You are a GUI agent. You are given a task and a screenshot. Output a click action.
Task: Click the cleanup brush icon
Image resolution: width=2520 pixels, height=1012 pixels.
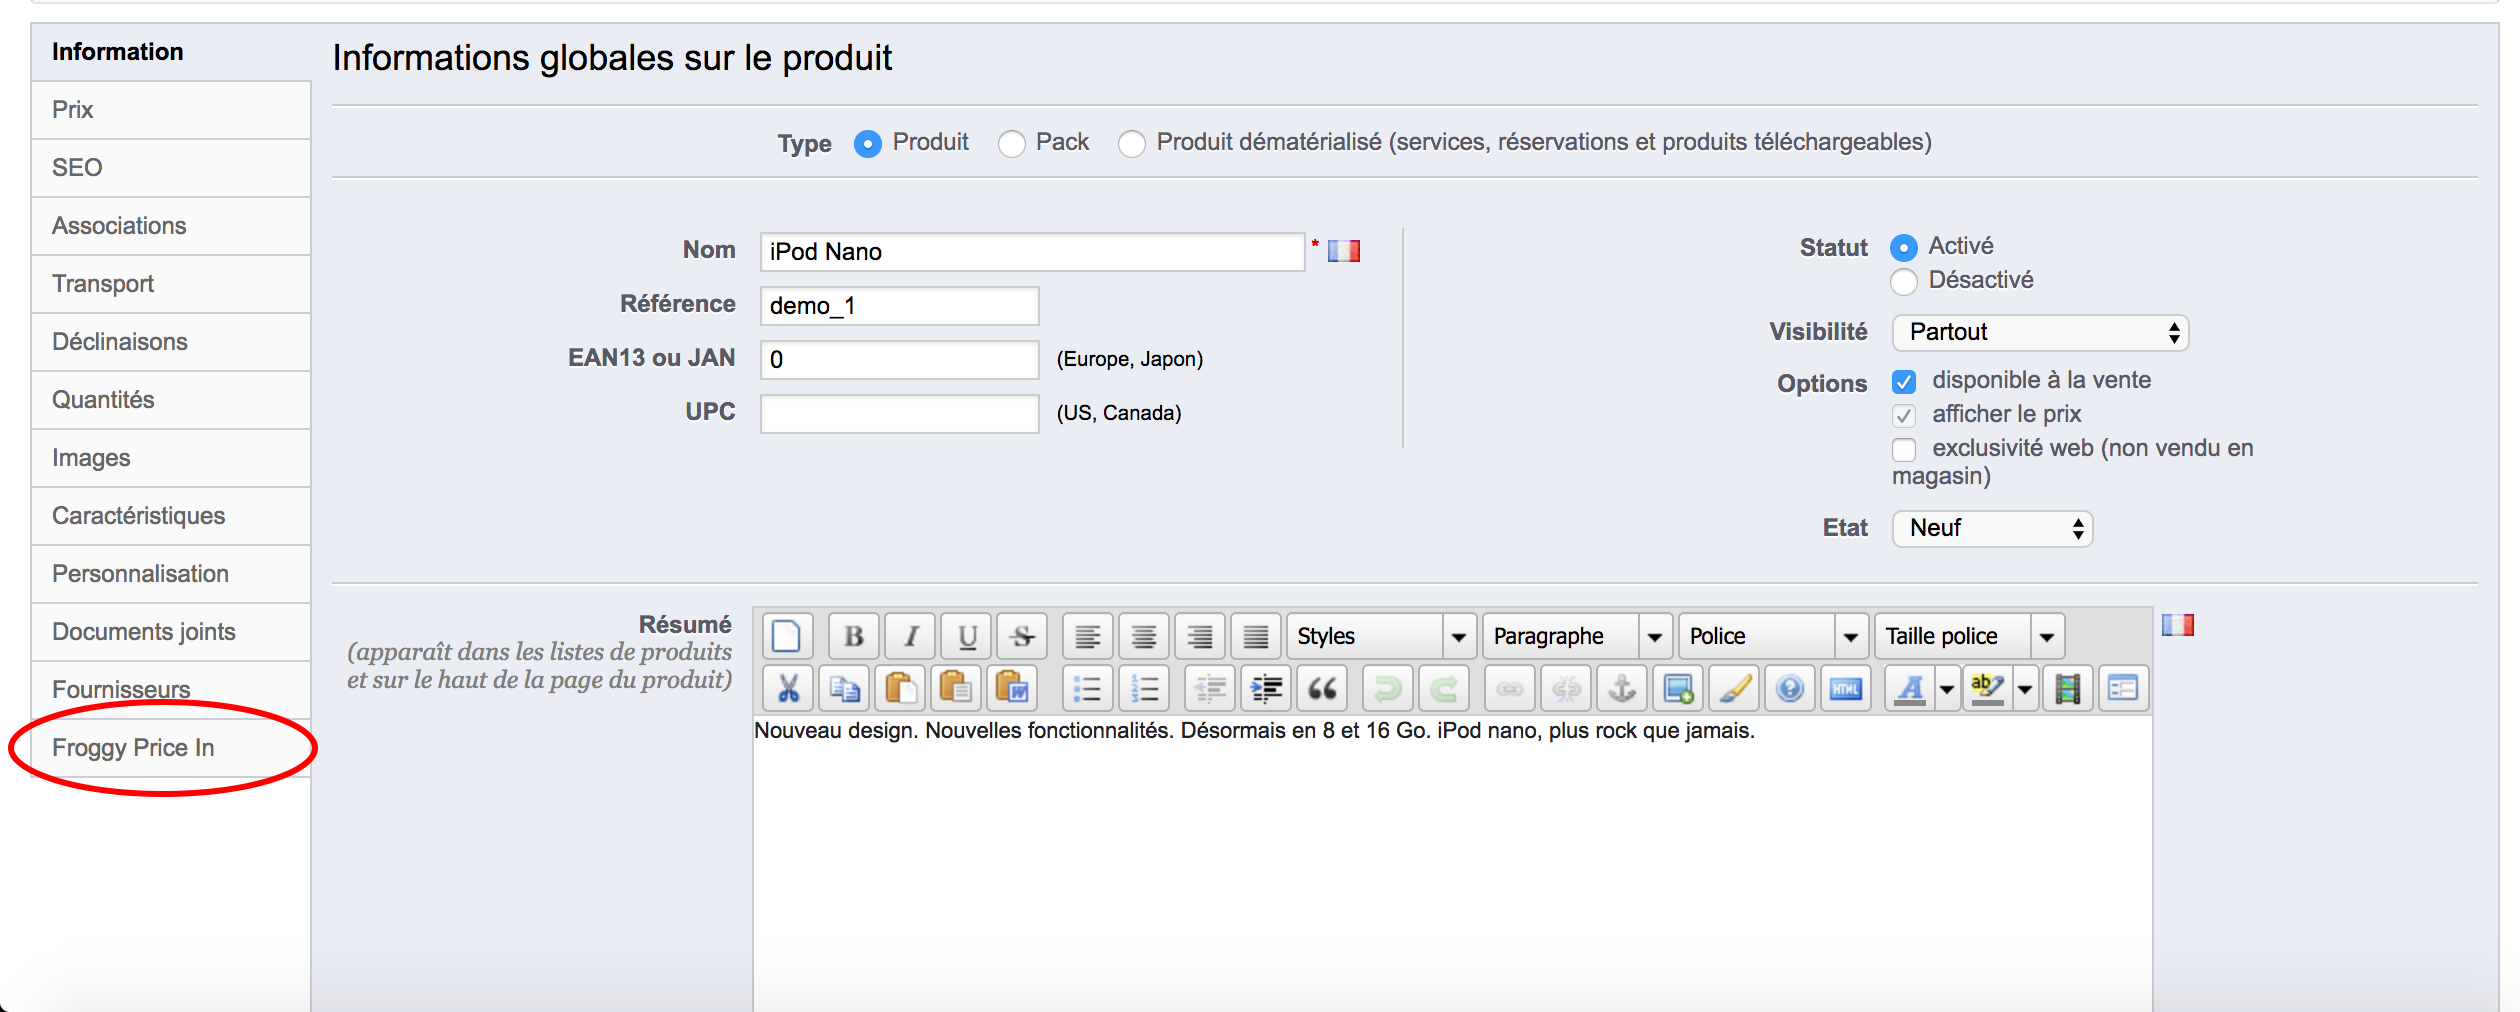[x=1734, y=688]
